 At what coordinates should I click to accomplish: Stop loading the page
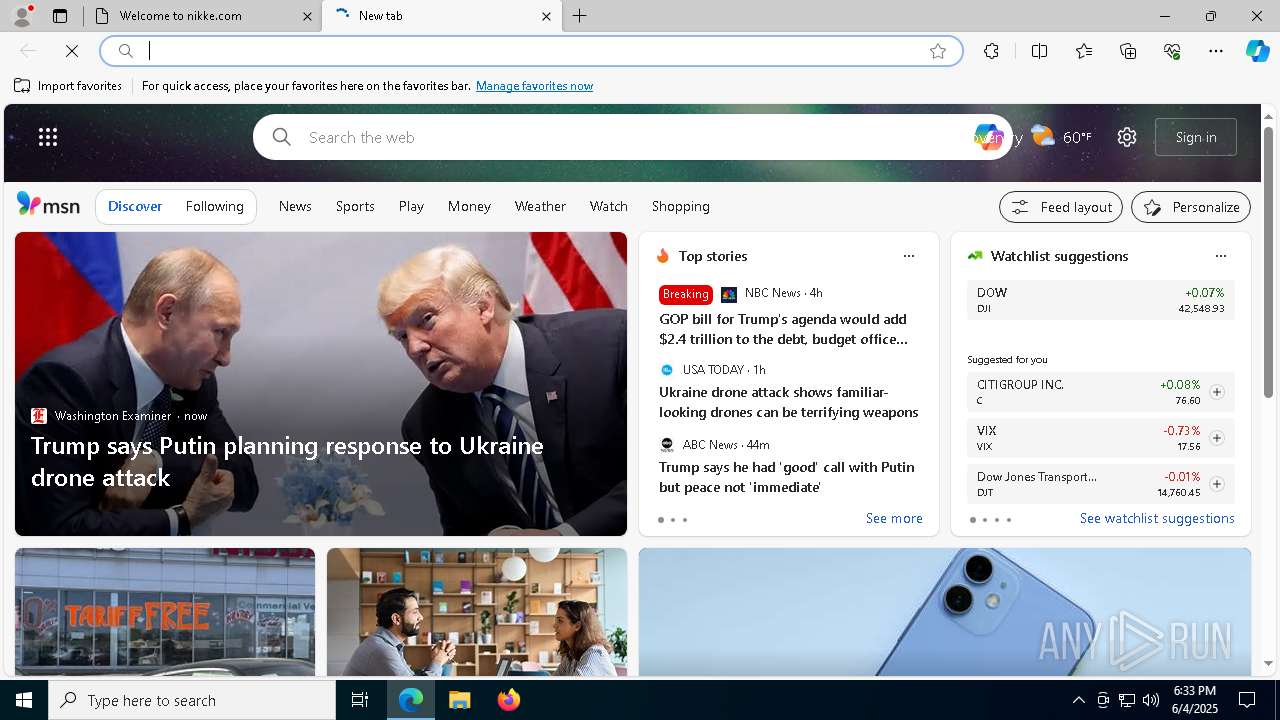tap(72, 51)
